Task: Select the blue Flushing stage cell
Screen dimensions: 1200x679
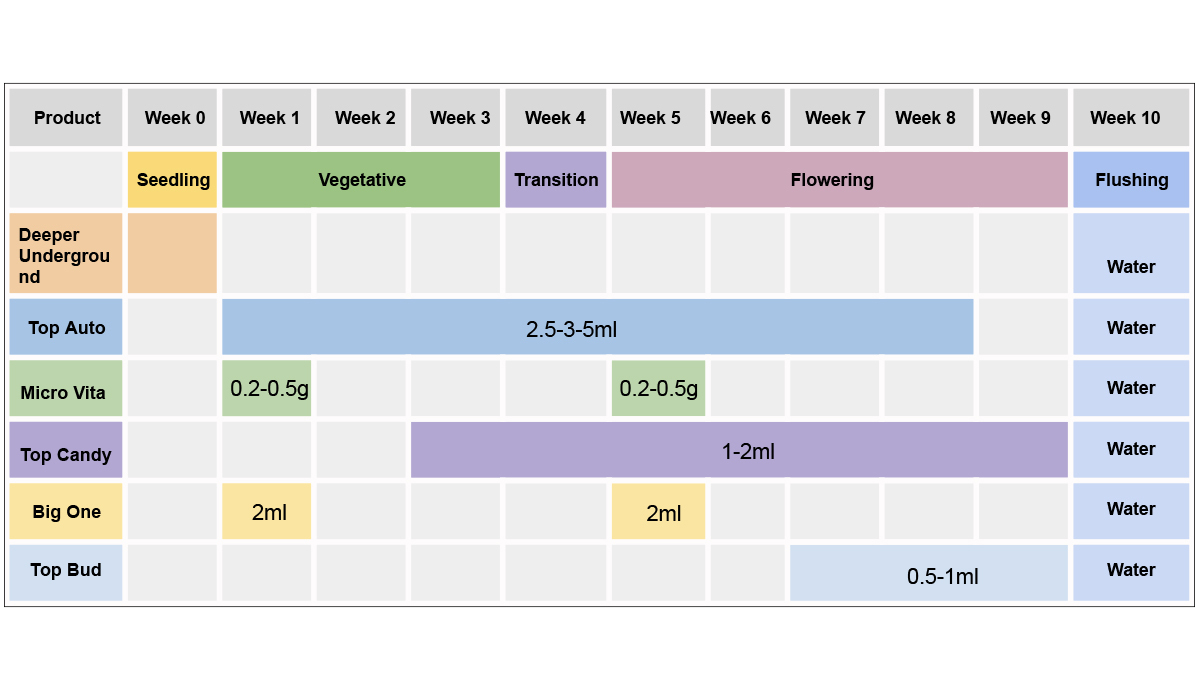Action: pos(1131,180)
